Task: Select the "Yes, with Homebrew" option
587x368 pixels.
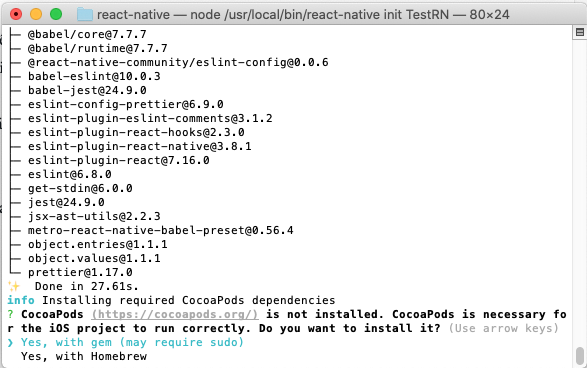Action: 84,356
